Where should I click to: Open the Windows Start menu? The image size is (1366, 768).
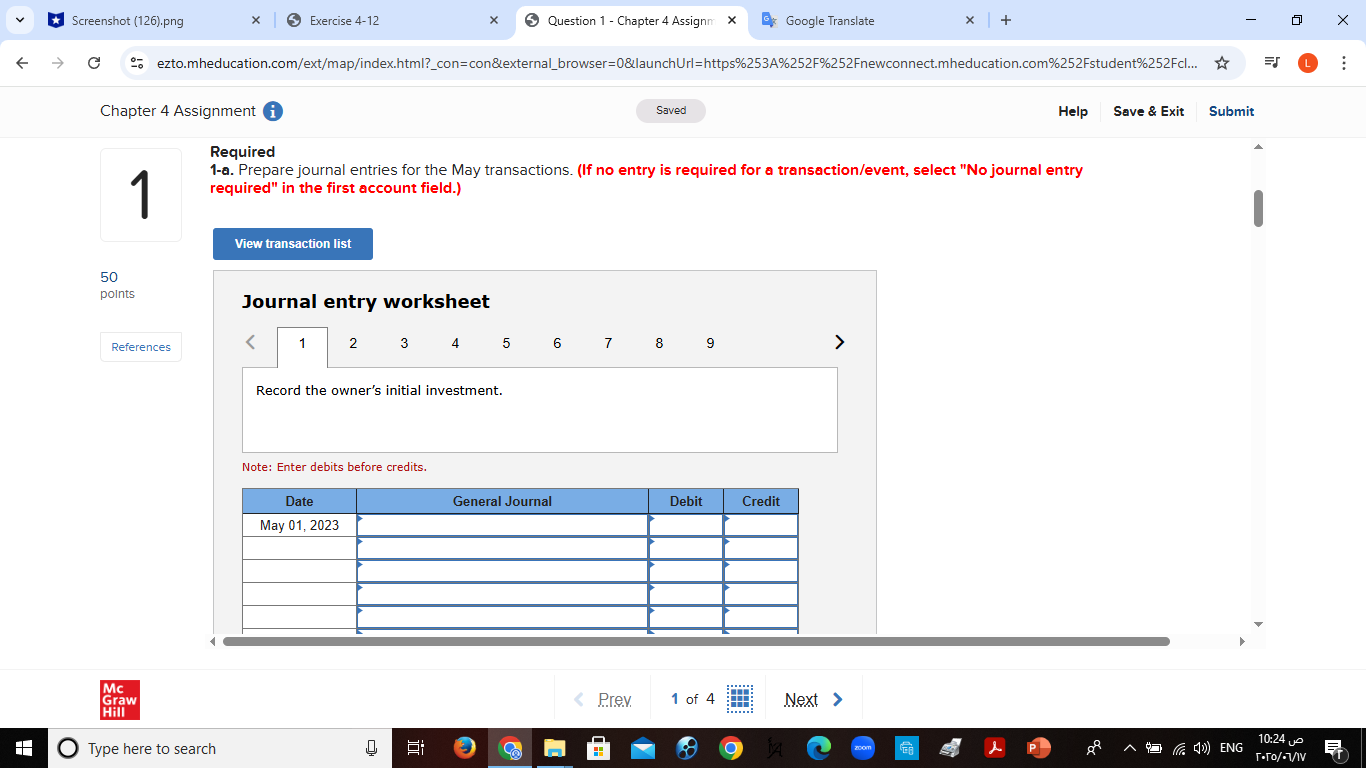[24, 748]
